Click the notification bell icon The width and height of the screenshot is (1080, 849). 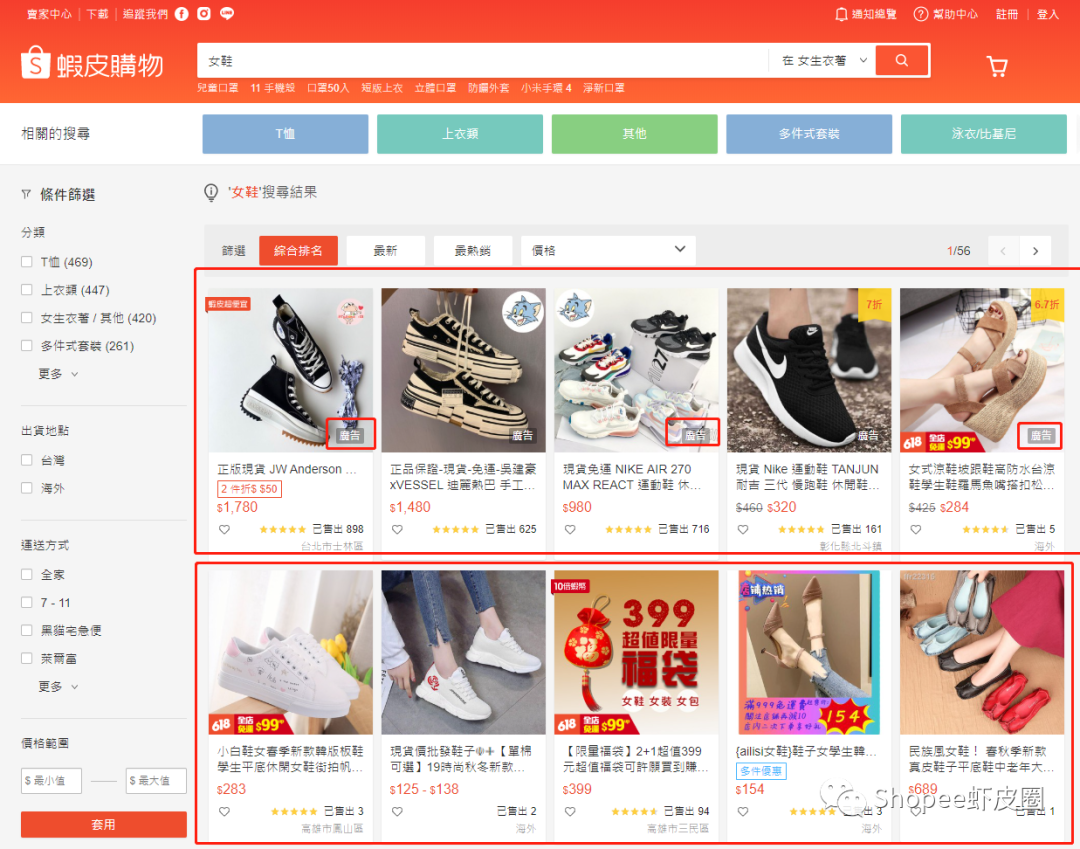(x=841, y=14)
